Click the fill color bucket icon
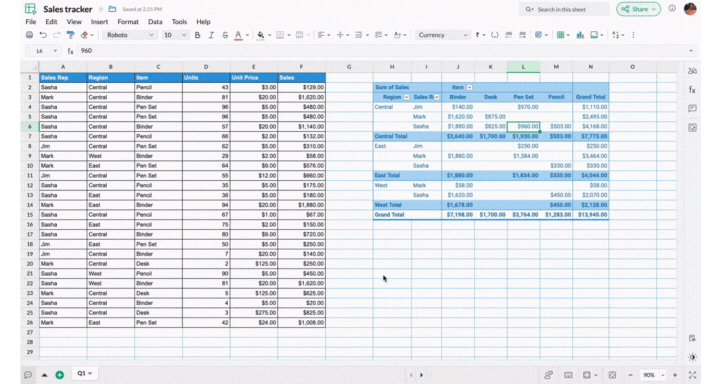This screenshot has height=384, width=720. tap(261, 35)
